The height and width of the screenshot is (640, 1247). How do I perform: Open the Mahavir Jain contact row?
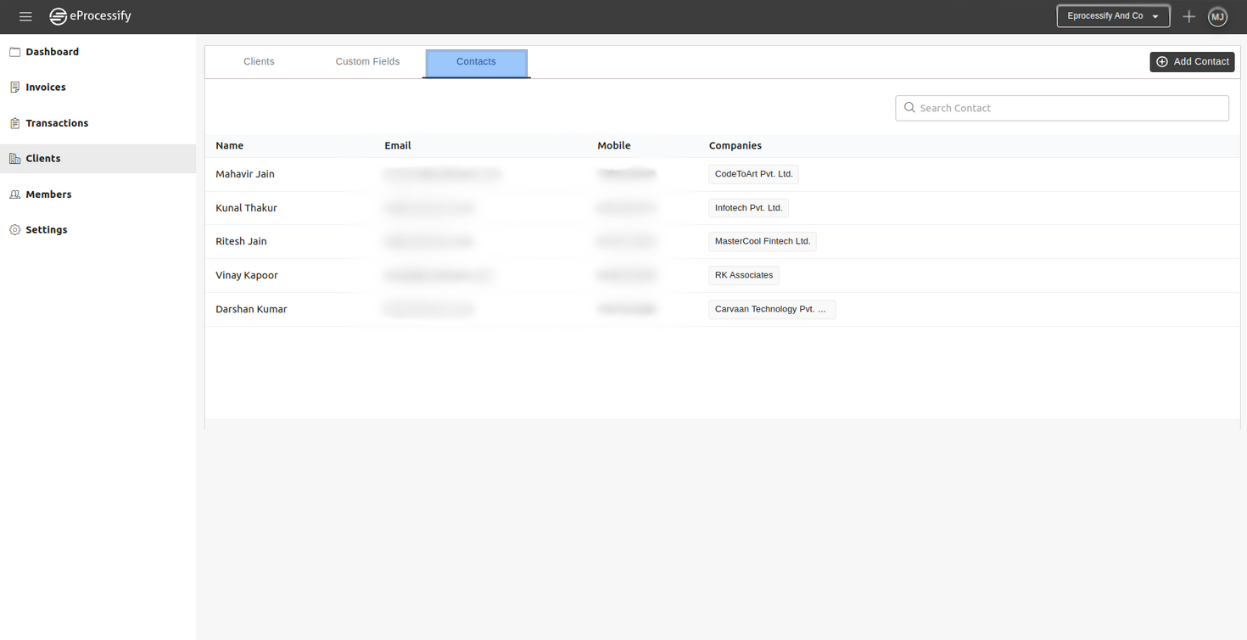pos(245,174)
